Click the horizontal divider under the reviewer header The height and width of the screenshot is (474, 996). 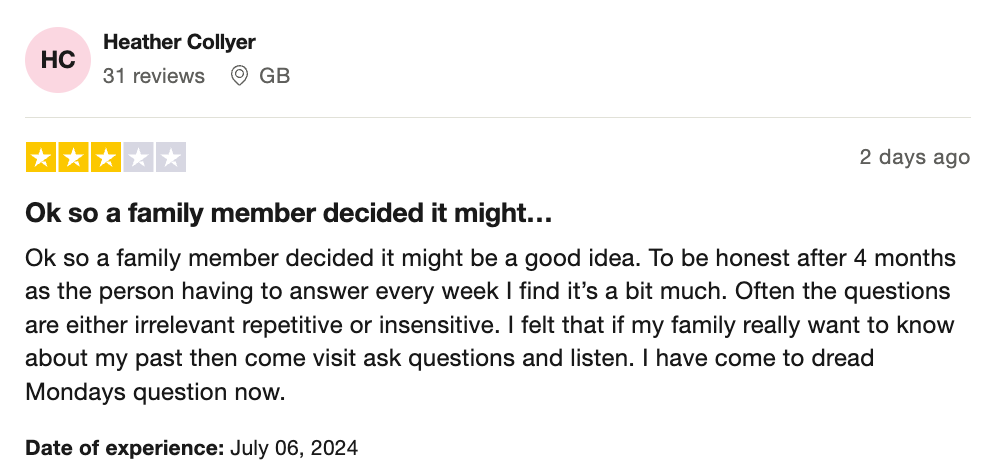[498, 117]
